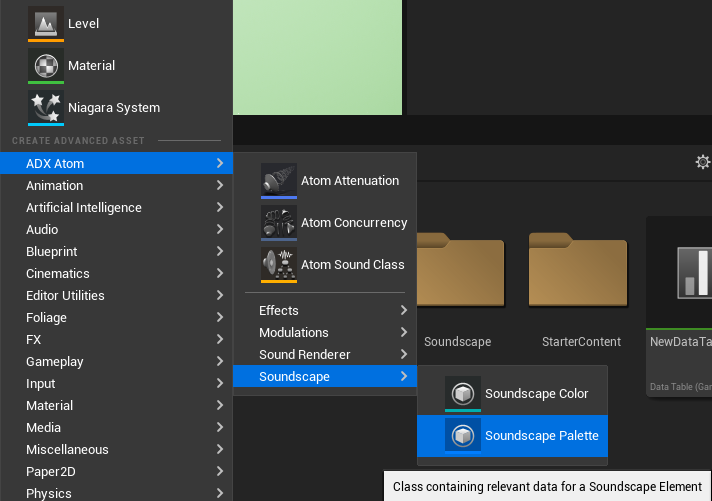The height and width of the screenshot is (501, 712).
Task: Click the StarterContent folder name label
Action: pyautogui.click(x=581, y=342)
